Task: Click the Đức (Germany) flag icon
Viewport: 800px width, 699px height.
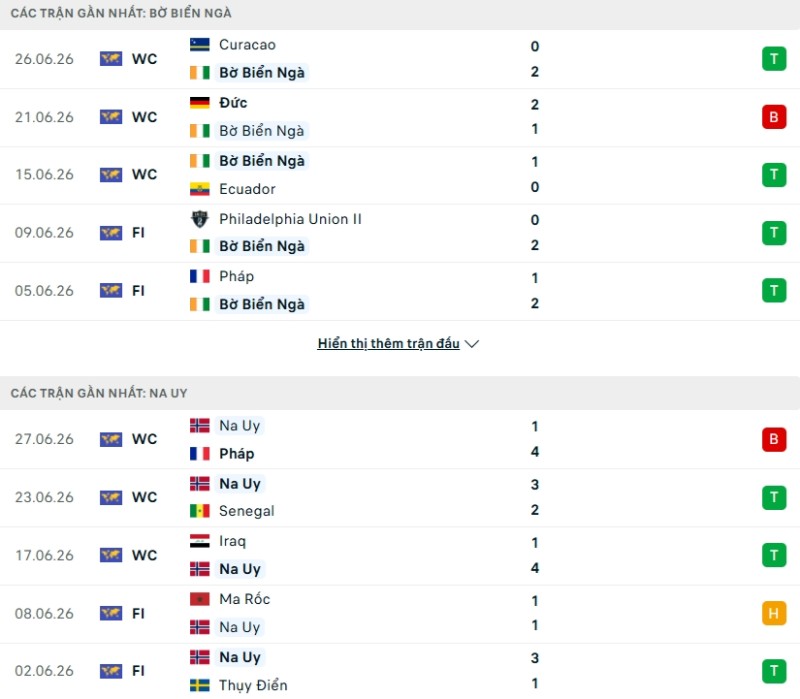Action: pyautogui.click(x=199, y=103)
